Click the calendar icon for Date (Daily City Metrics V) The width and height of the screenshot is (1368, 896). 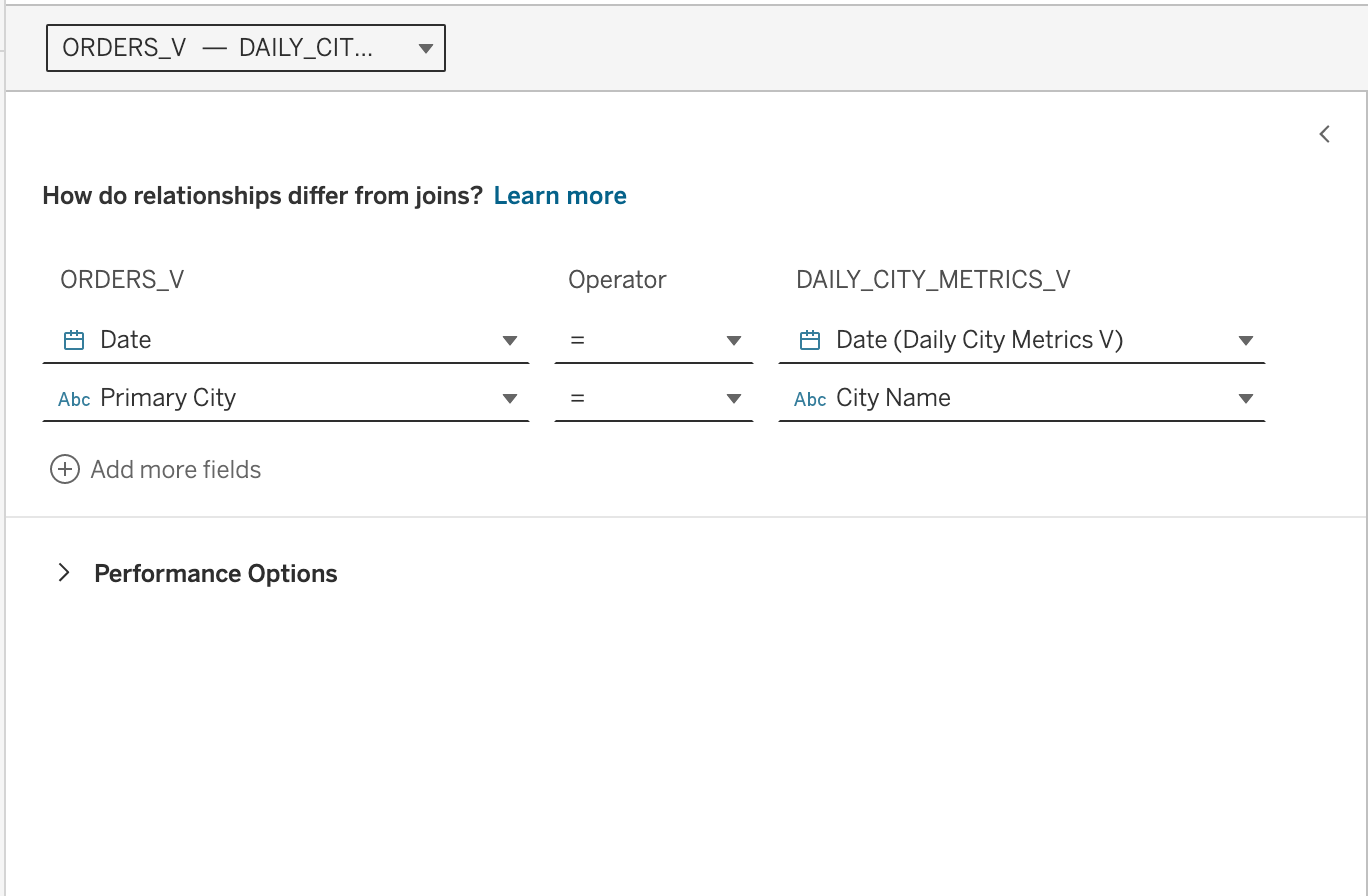pos(810,340)
